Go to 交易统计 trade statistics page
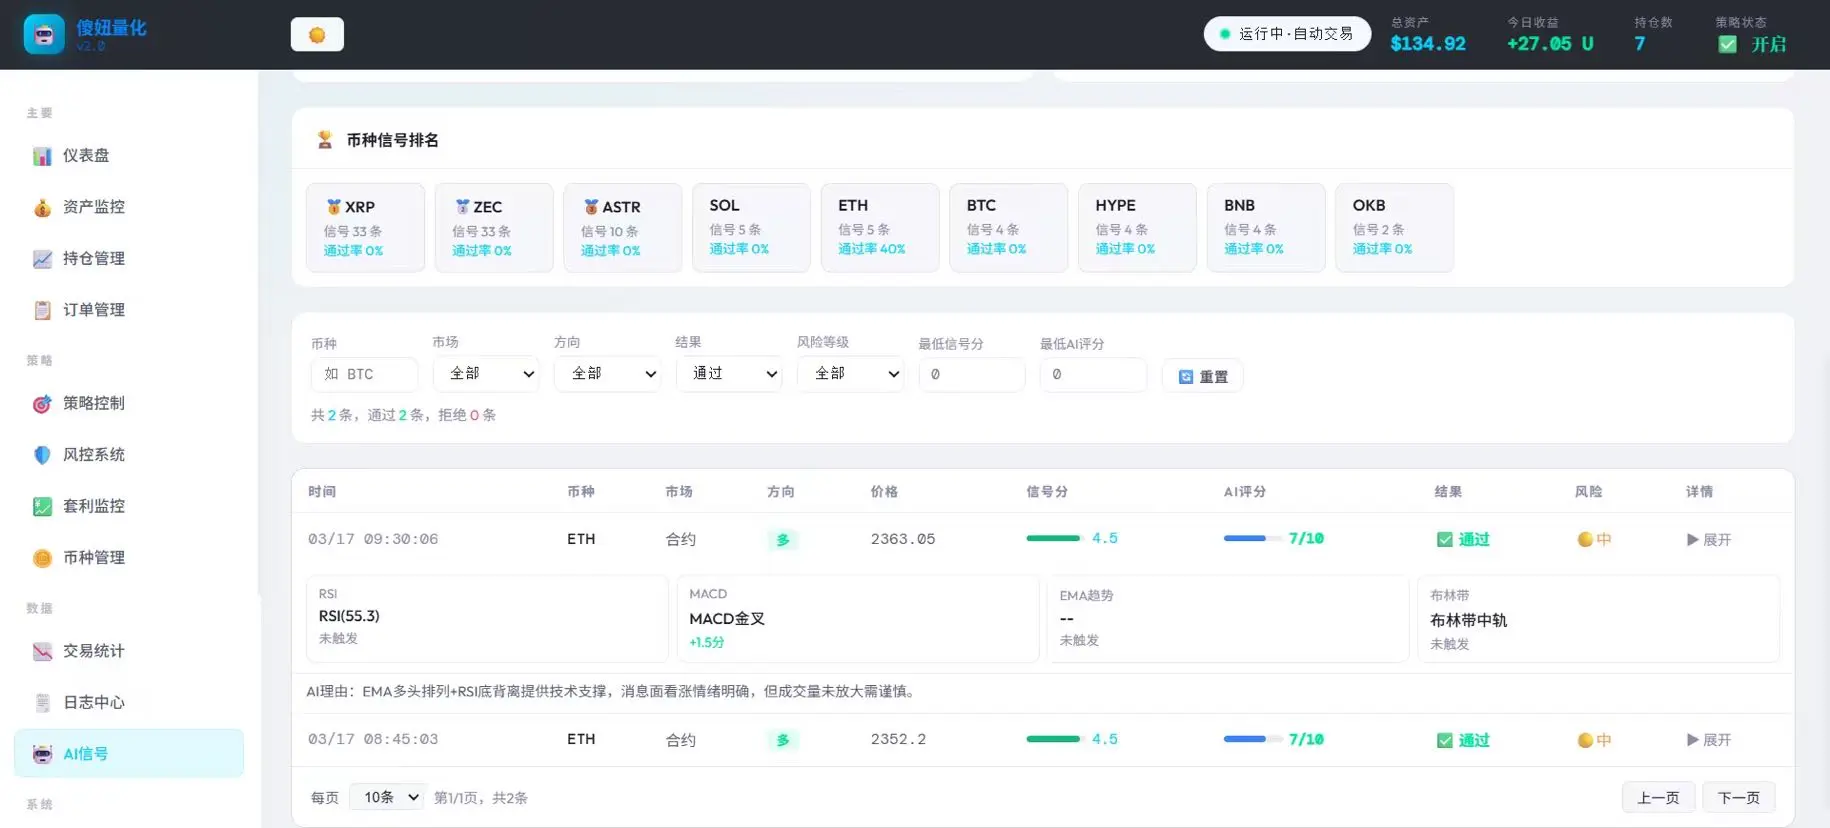Viewport: 1830px width, 828px height. tap(93, 651)
